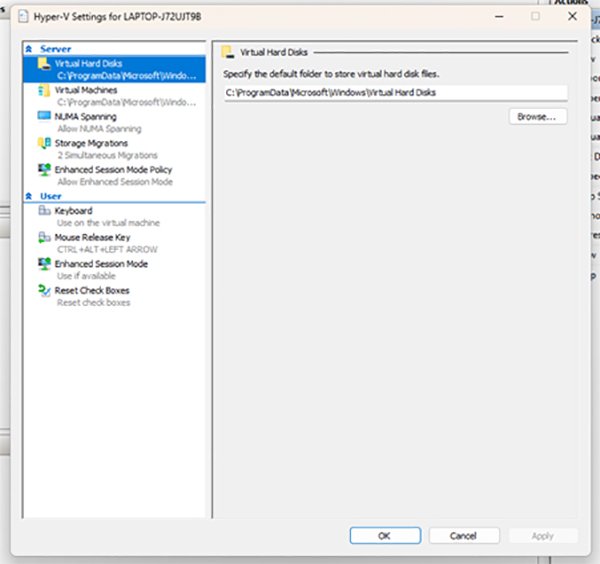The image size is (600, 564).
Task: Close the Hyper-V Settings dialog
Action: tap(571, 16)
